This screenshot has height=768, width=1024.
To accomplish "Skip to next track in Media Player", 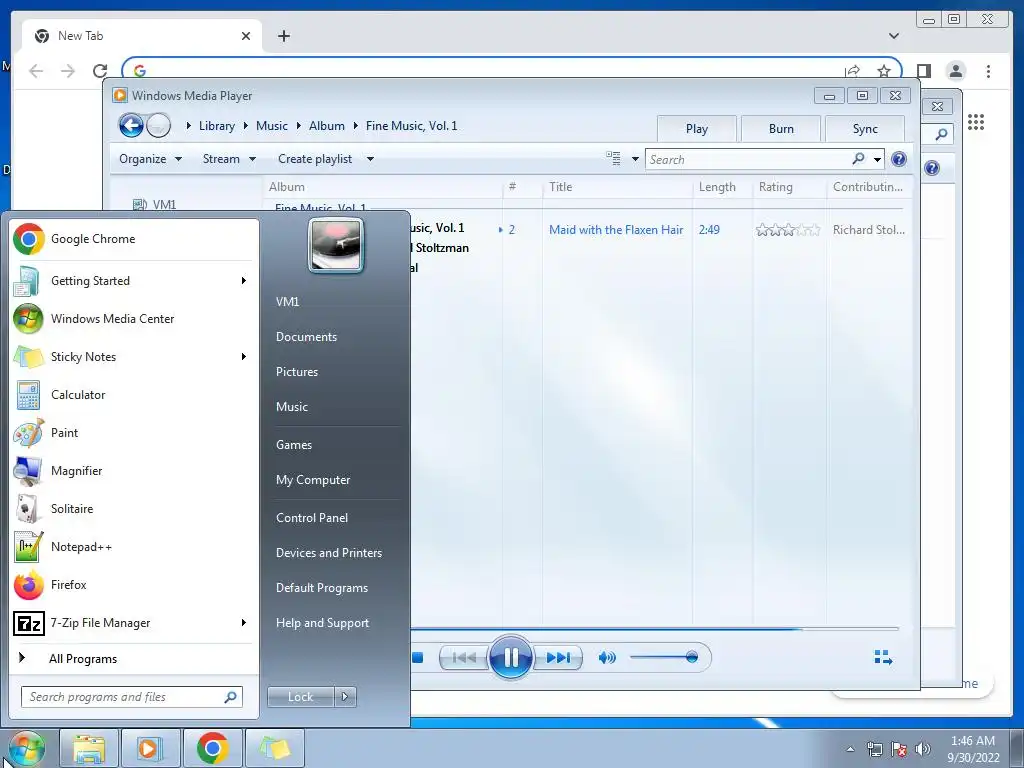I will coord(558,658).
